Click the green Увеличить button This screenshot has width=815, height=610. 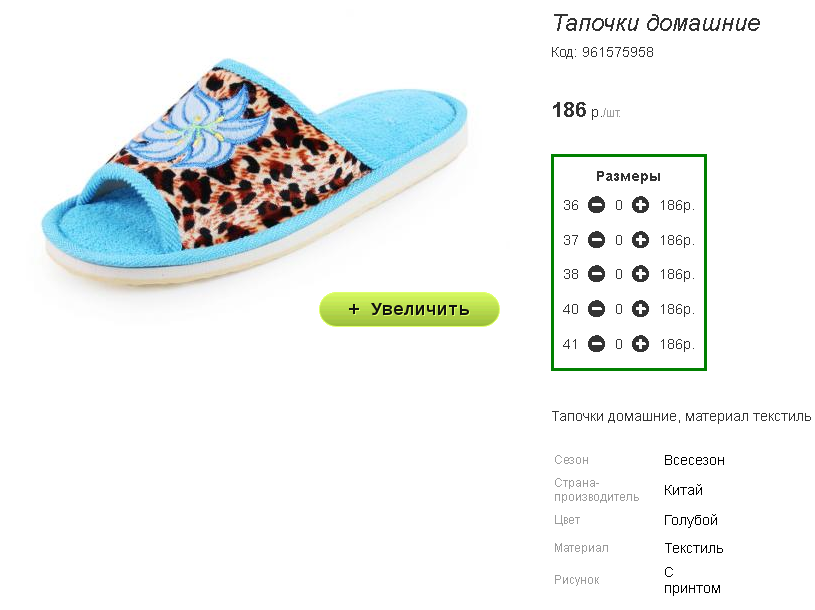click(409, 309)
